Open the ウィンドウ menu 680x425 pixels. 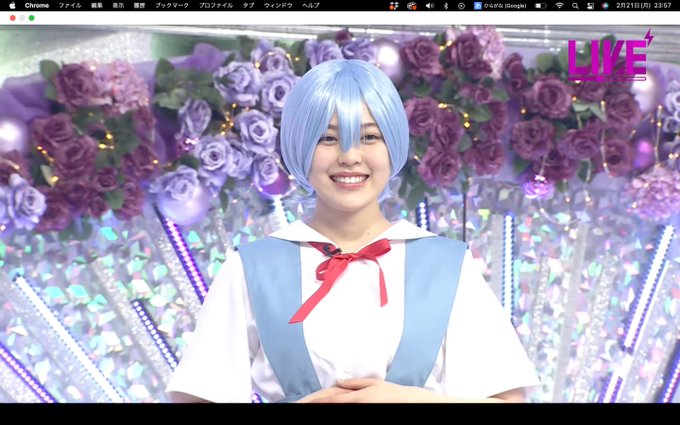[x=278, y=6]
